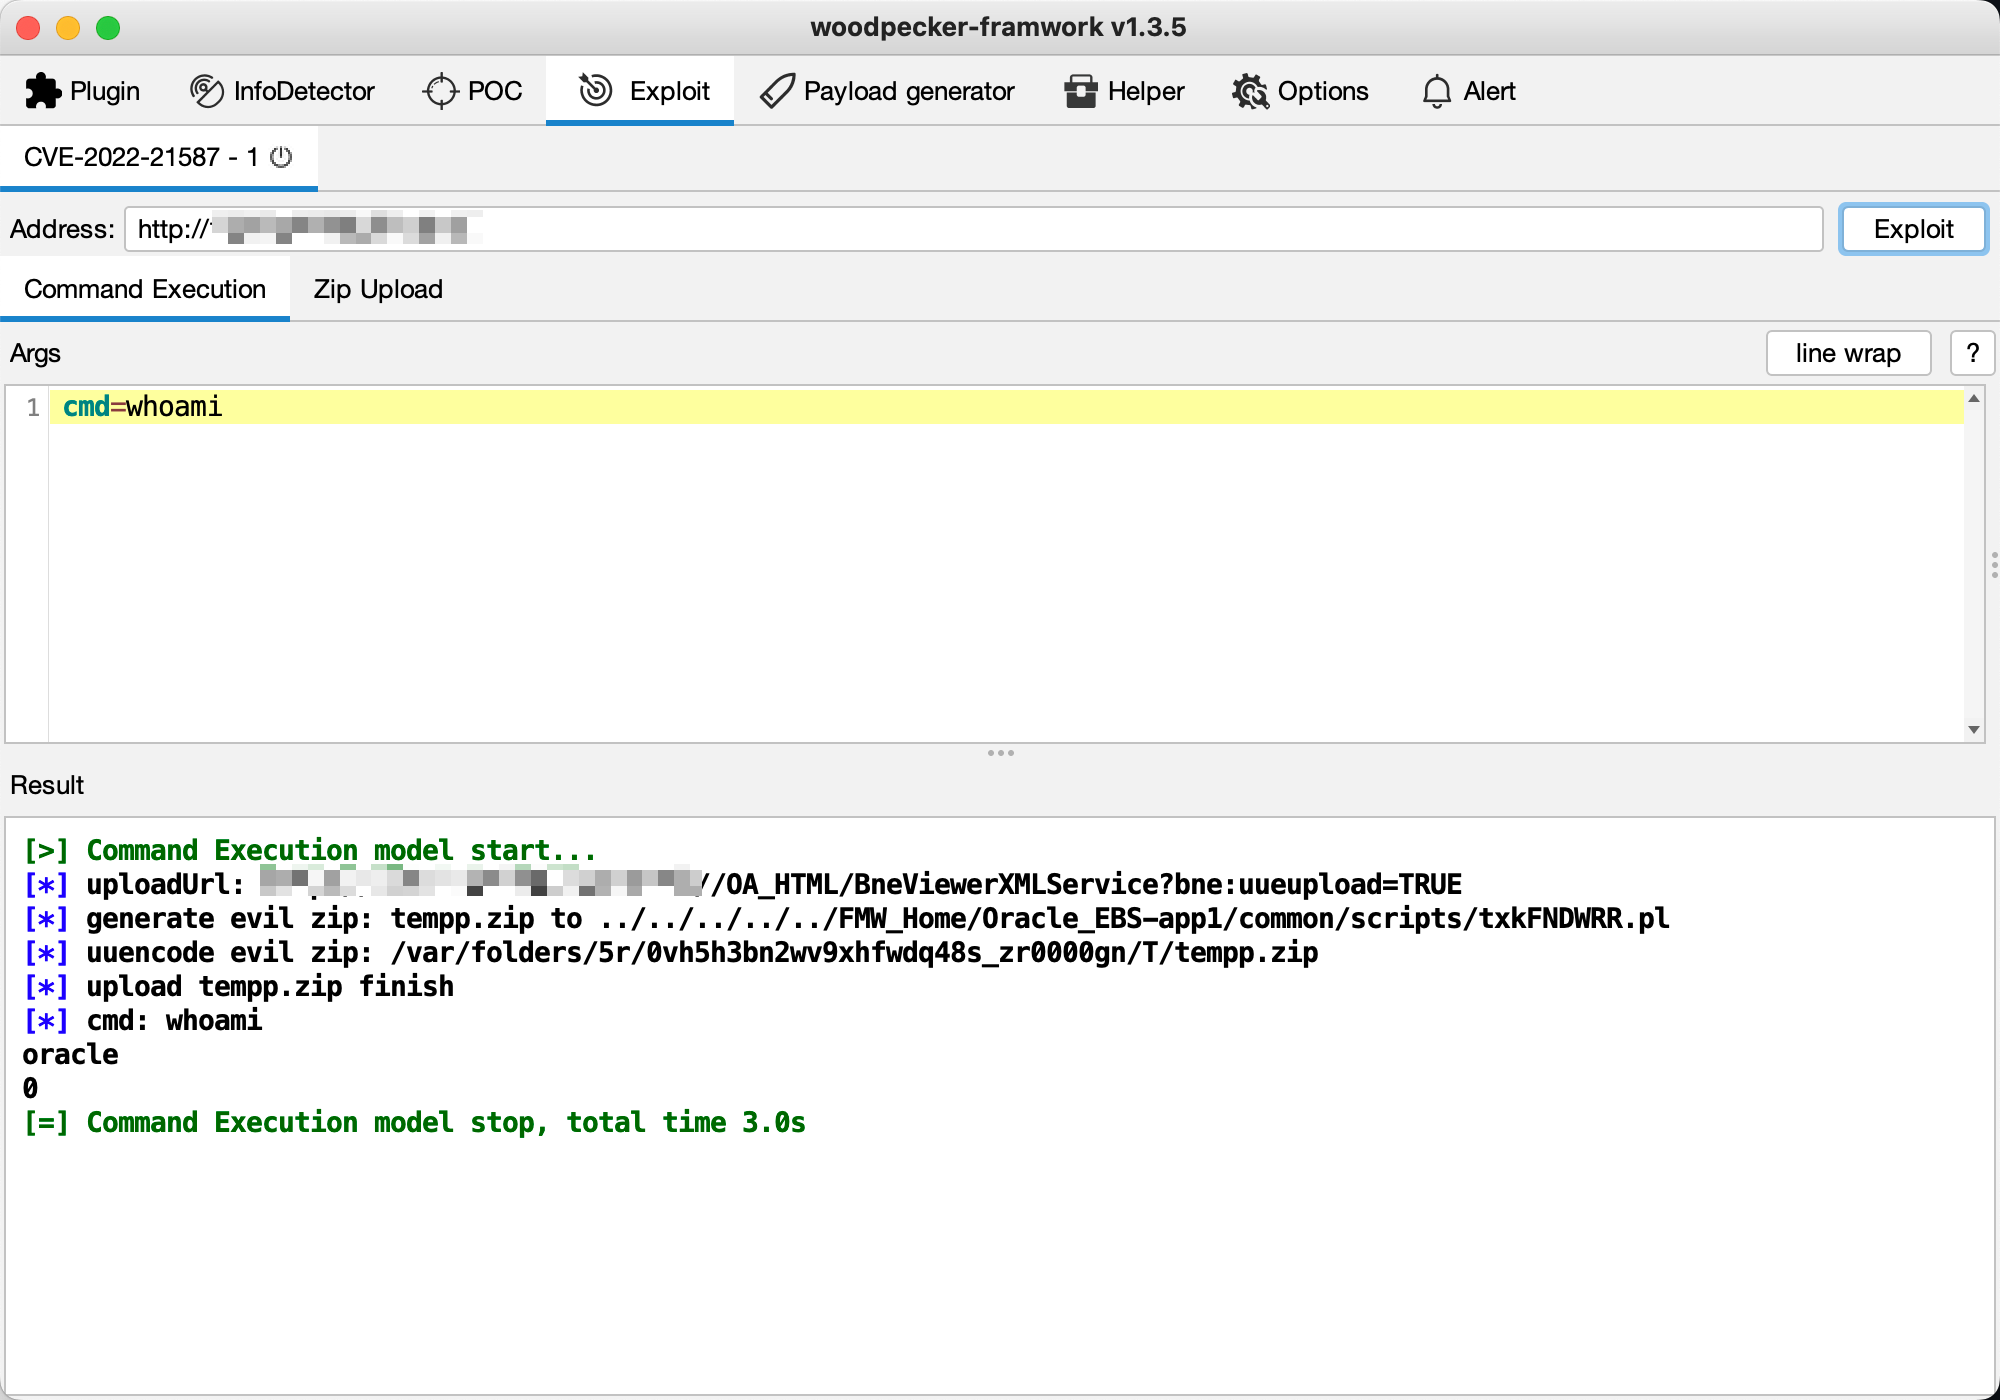Open the Options gear icon
The height and width of the screenshot is (1400, 2000).
(x=1250, y=91)
